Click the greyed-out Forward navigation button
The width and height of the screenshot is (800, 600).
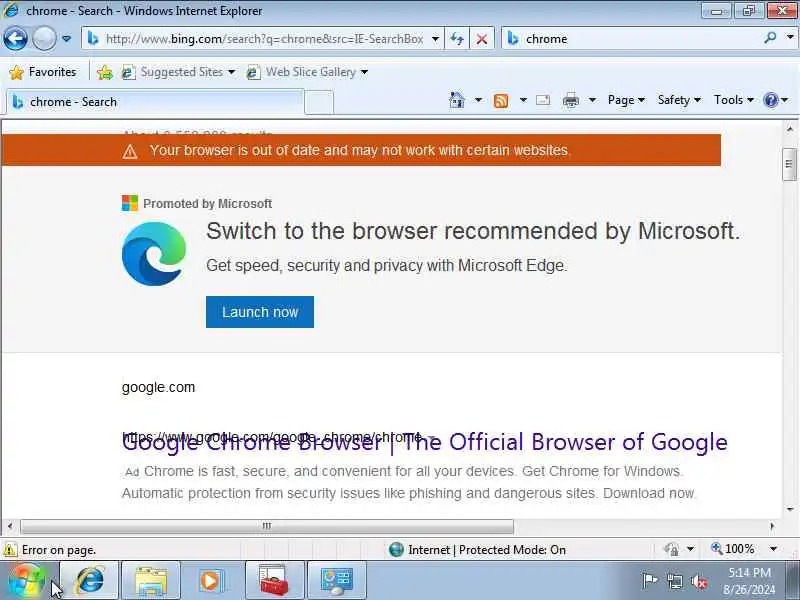[x=44, y=38]
